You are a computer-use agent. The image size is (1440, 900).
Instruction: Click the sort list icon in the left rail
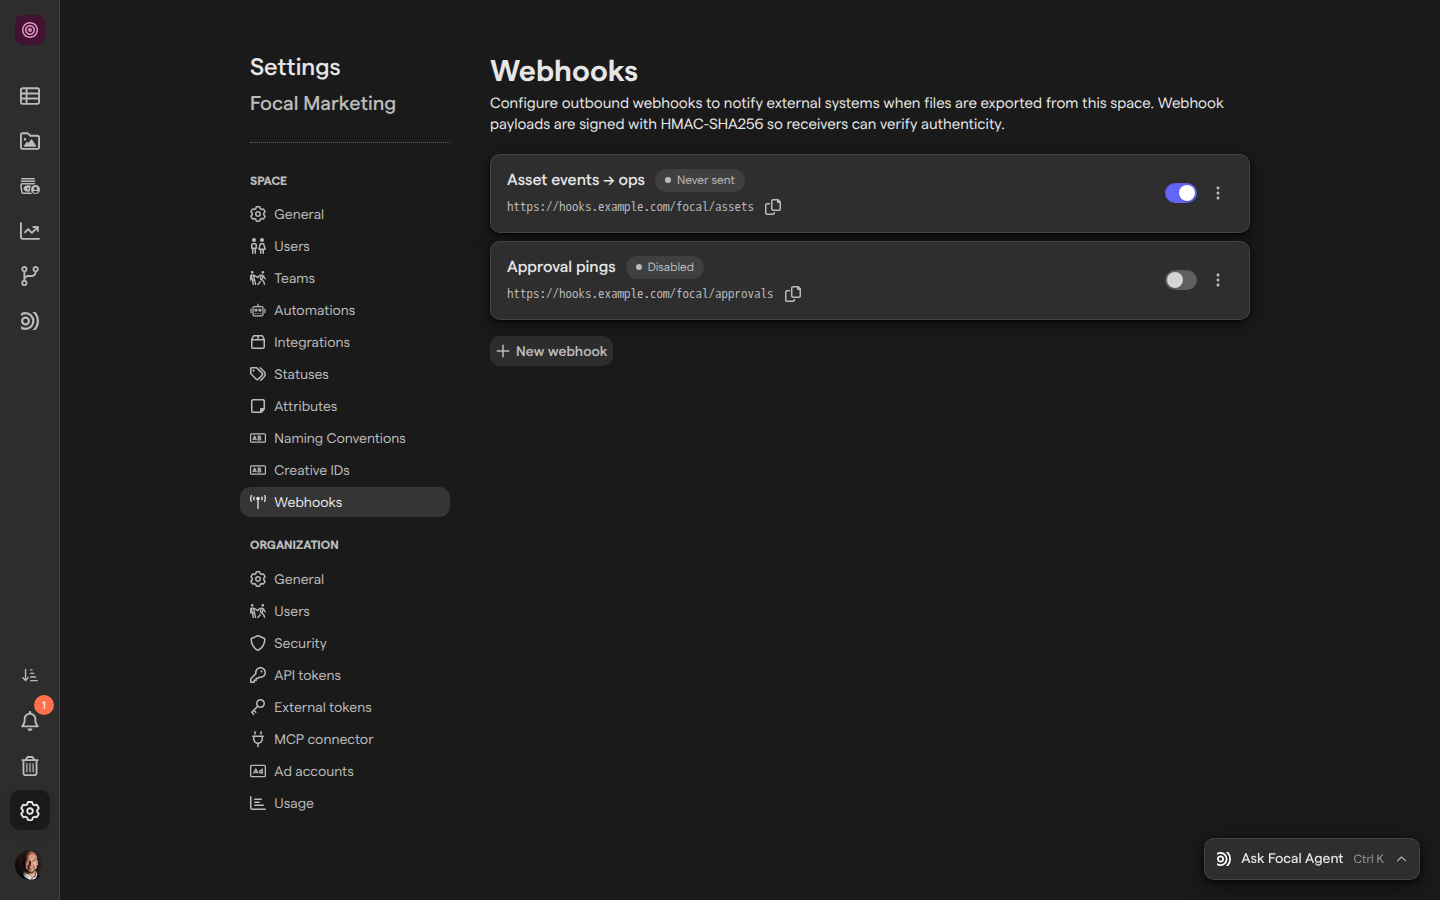point(30,676)
